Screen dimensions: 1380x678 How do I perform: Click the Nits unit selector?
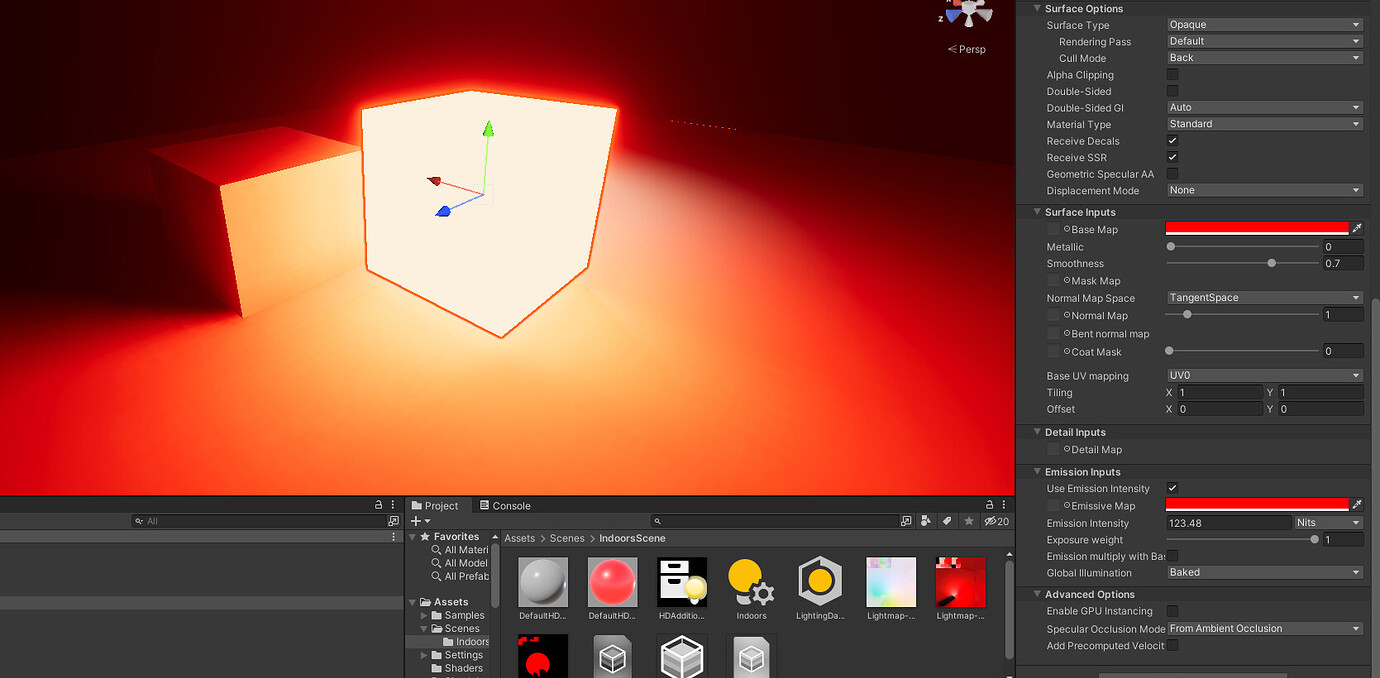pos(1328,522)
